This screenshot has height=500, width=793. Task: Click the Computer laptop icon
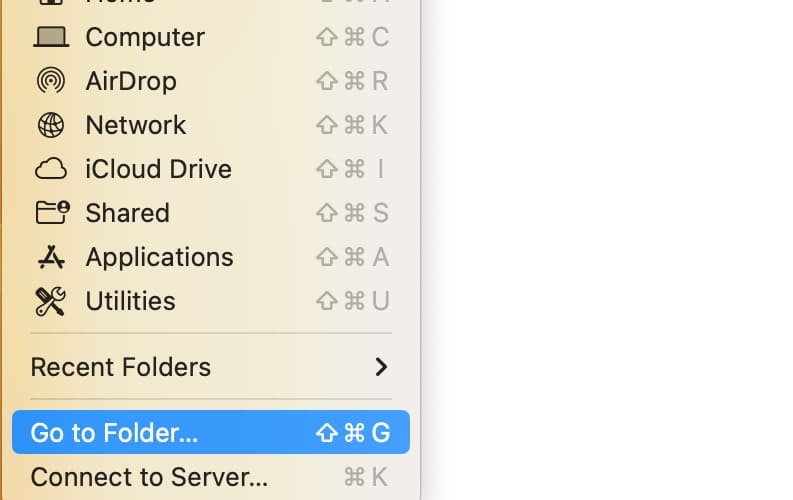(x=50, y=37)
